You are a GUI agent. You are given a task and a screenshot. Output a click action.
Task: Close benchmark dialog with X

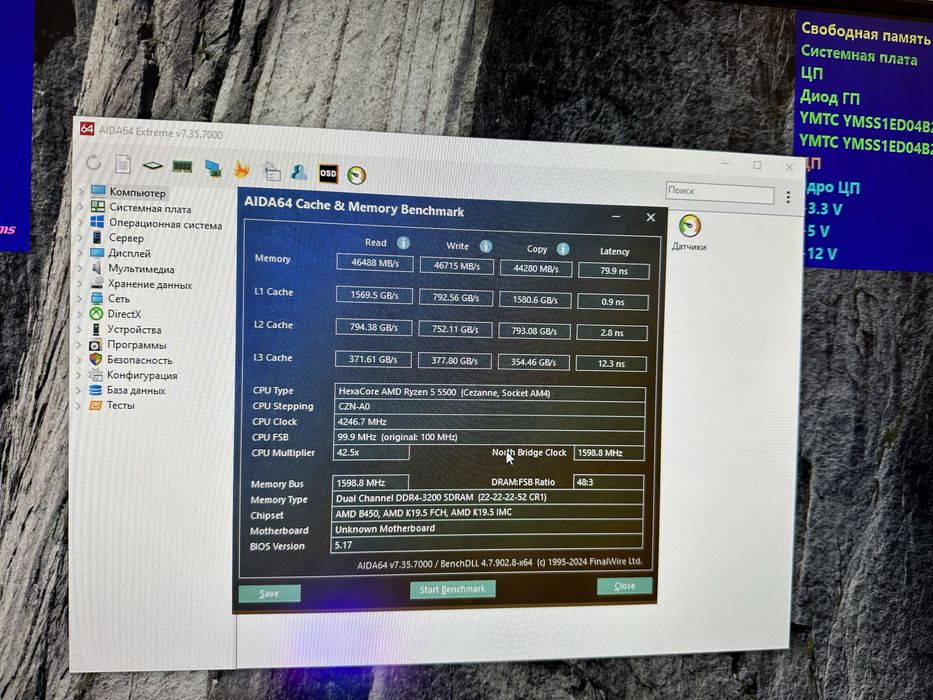tap(650, 218)
